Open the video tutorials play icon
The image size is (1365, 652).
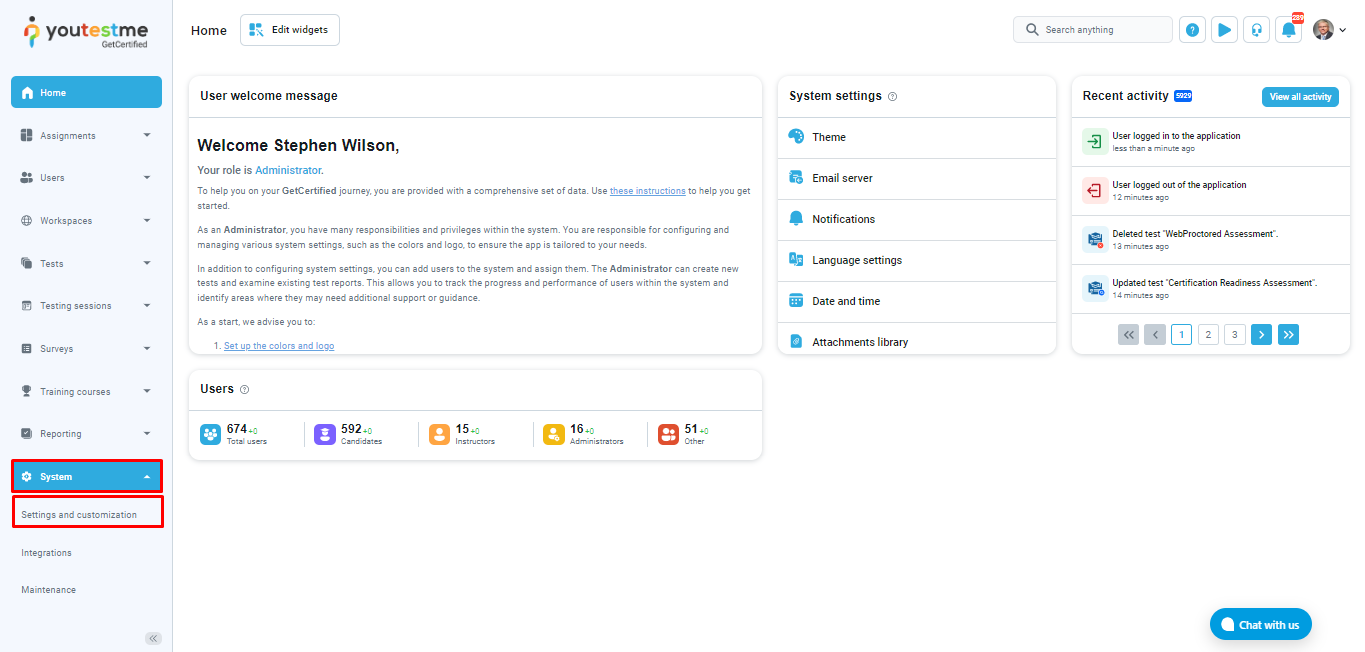point(1224,30)
